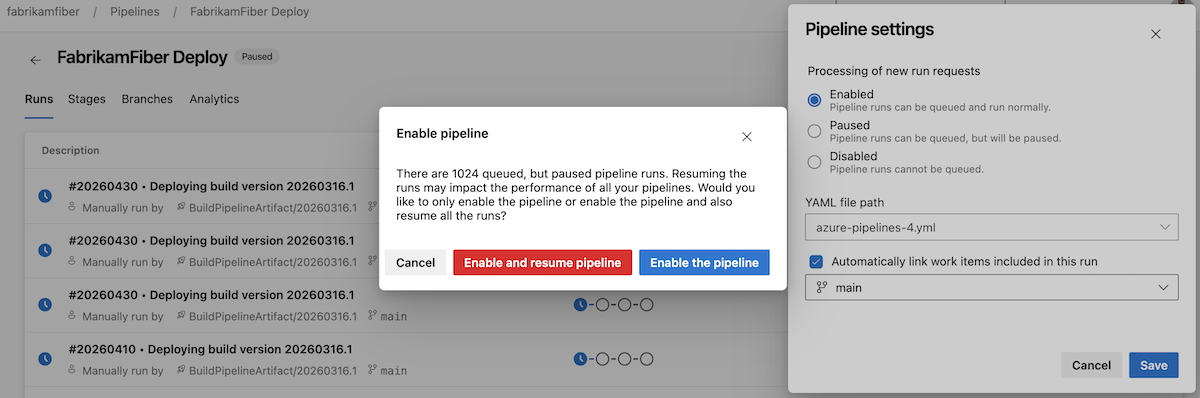
Task: Click the branch icon in the main dropdown
Action: [x=822, y=287]
